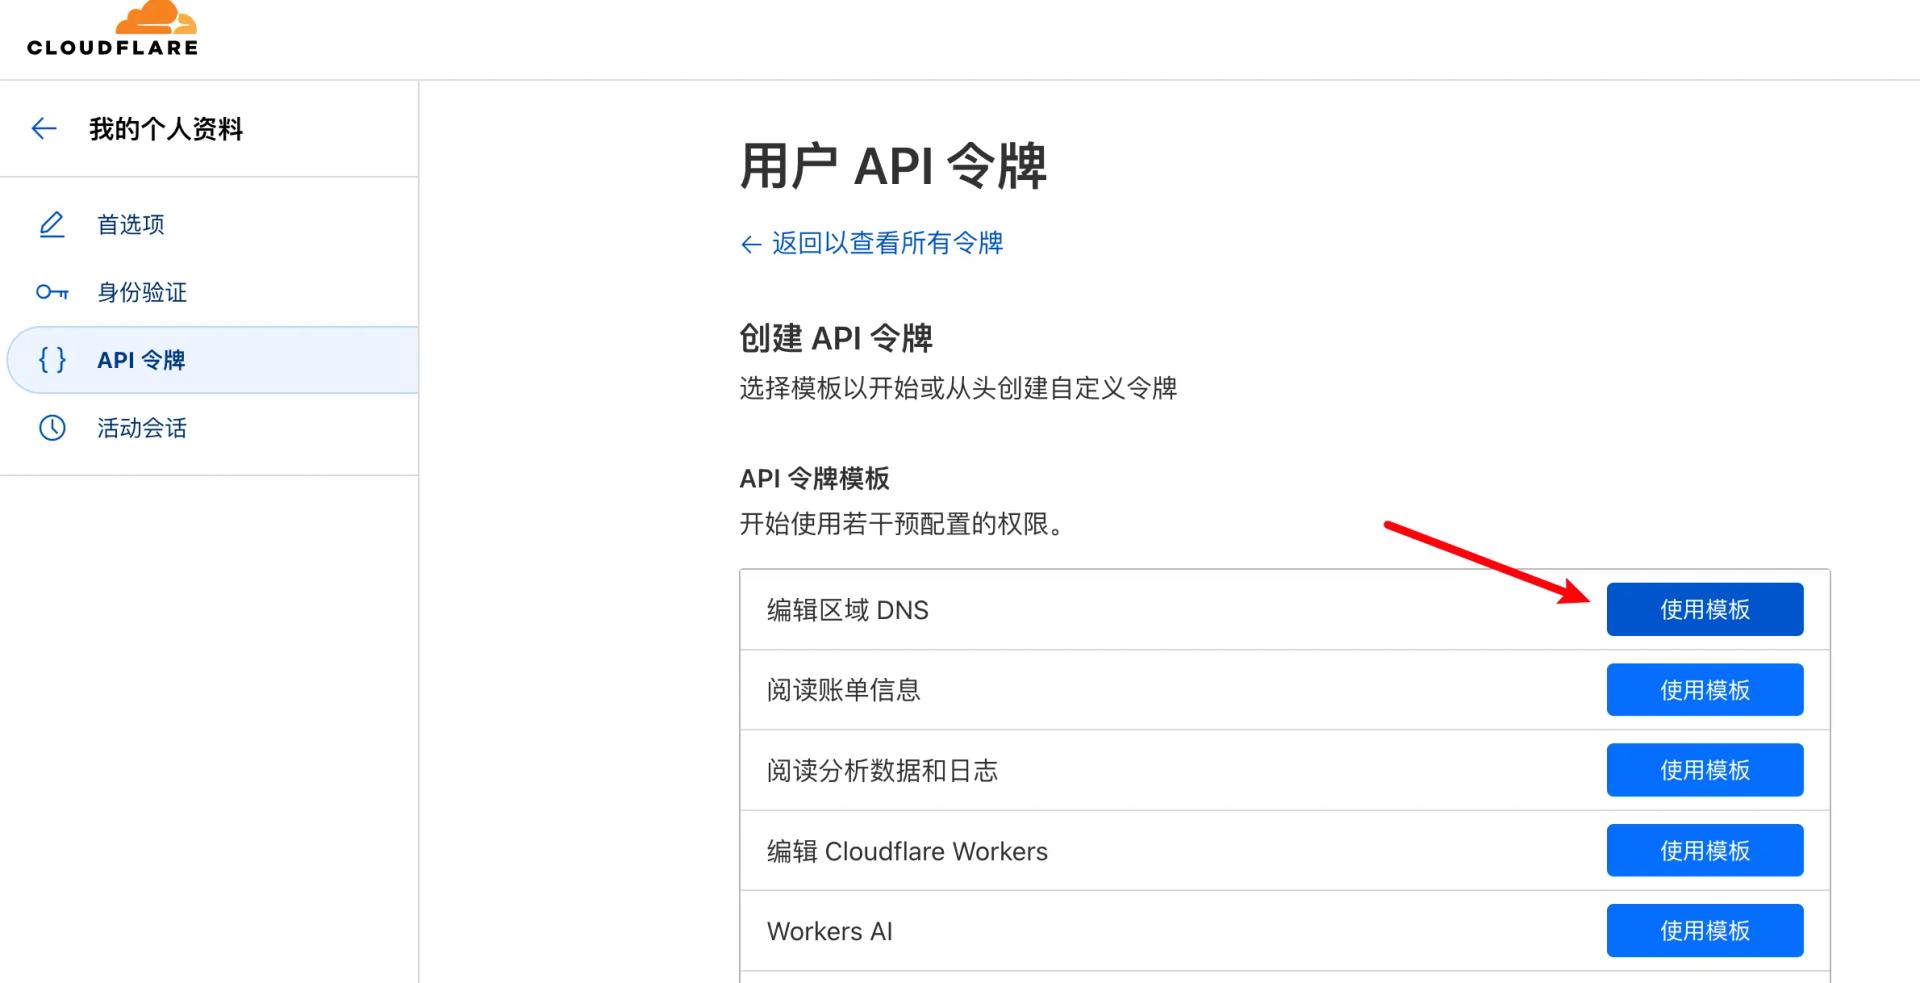
Task: Click the clock icon for 活动会话
Action: click(52, 428)
